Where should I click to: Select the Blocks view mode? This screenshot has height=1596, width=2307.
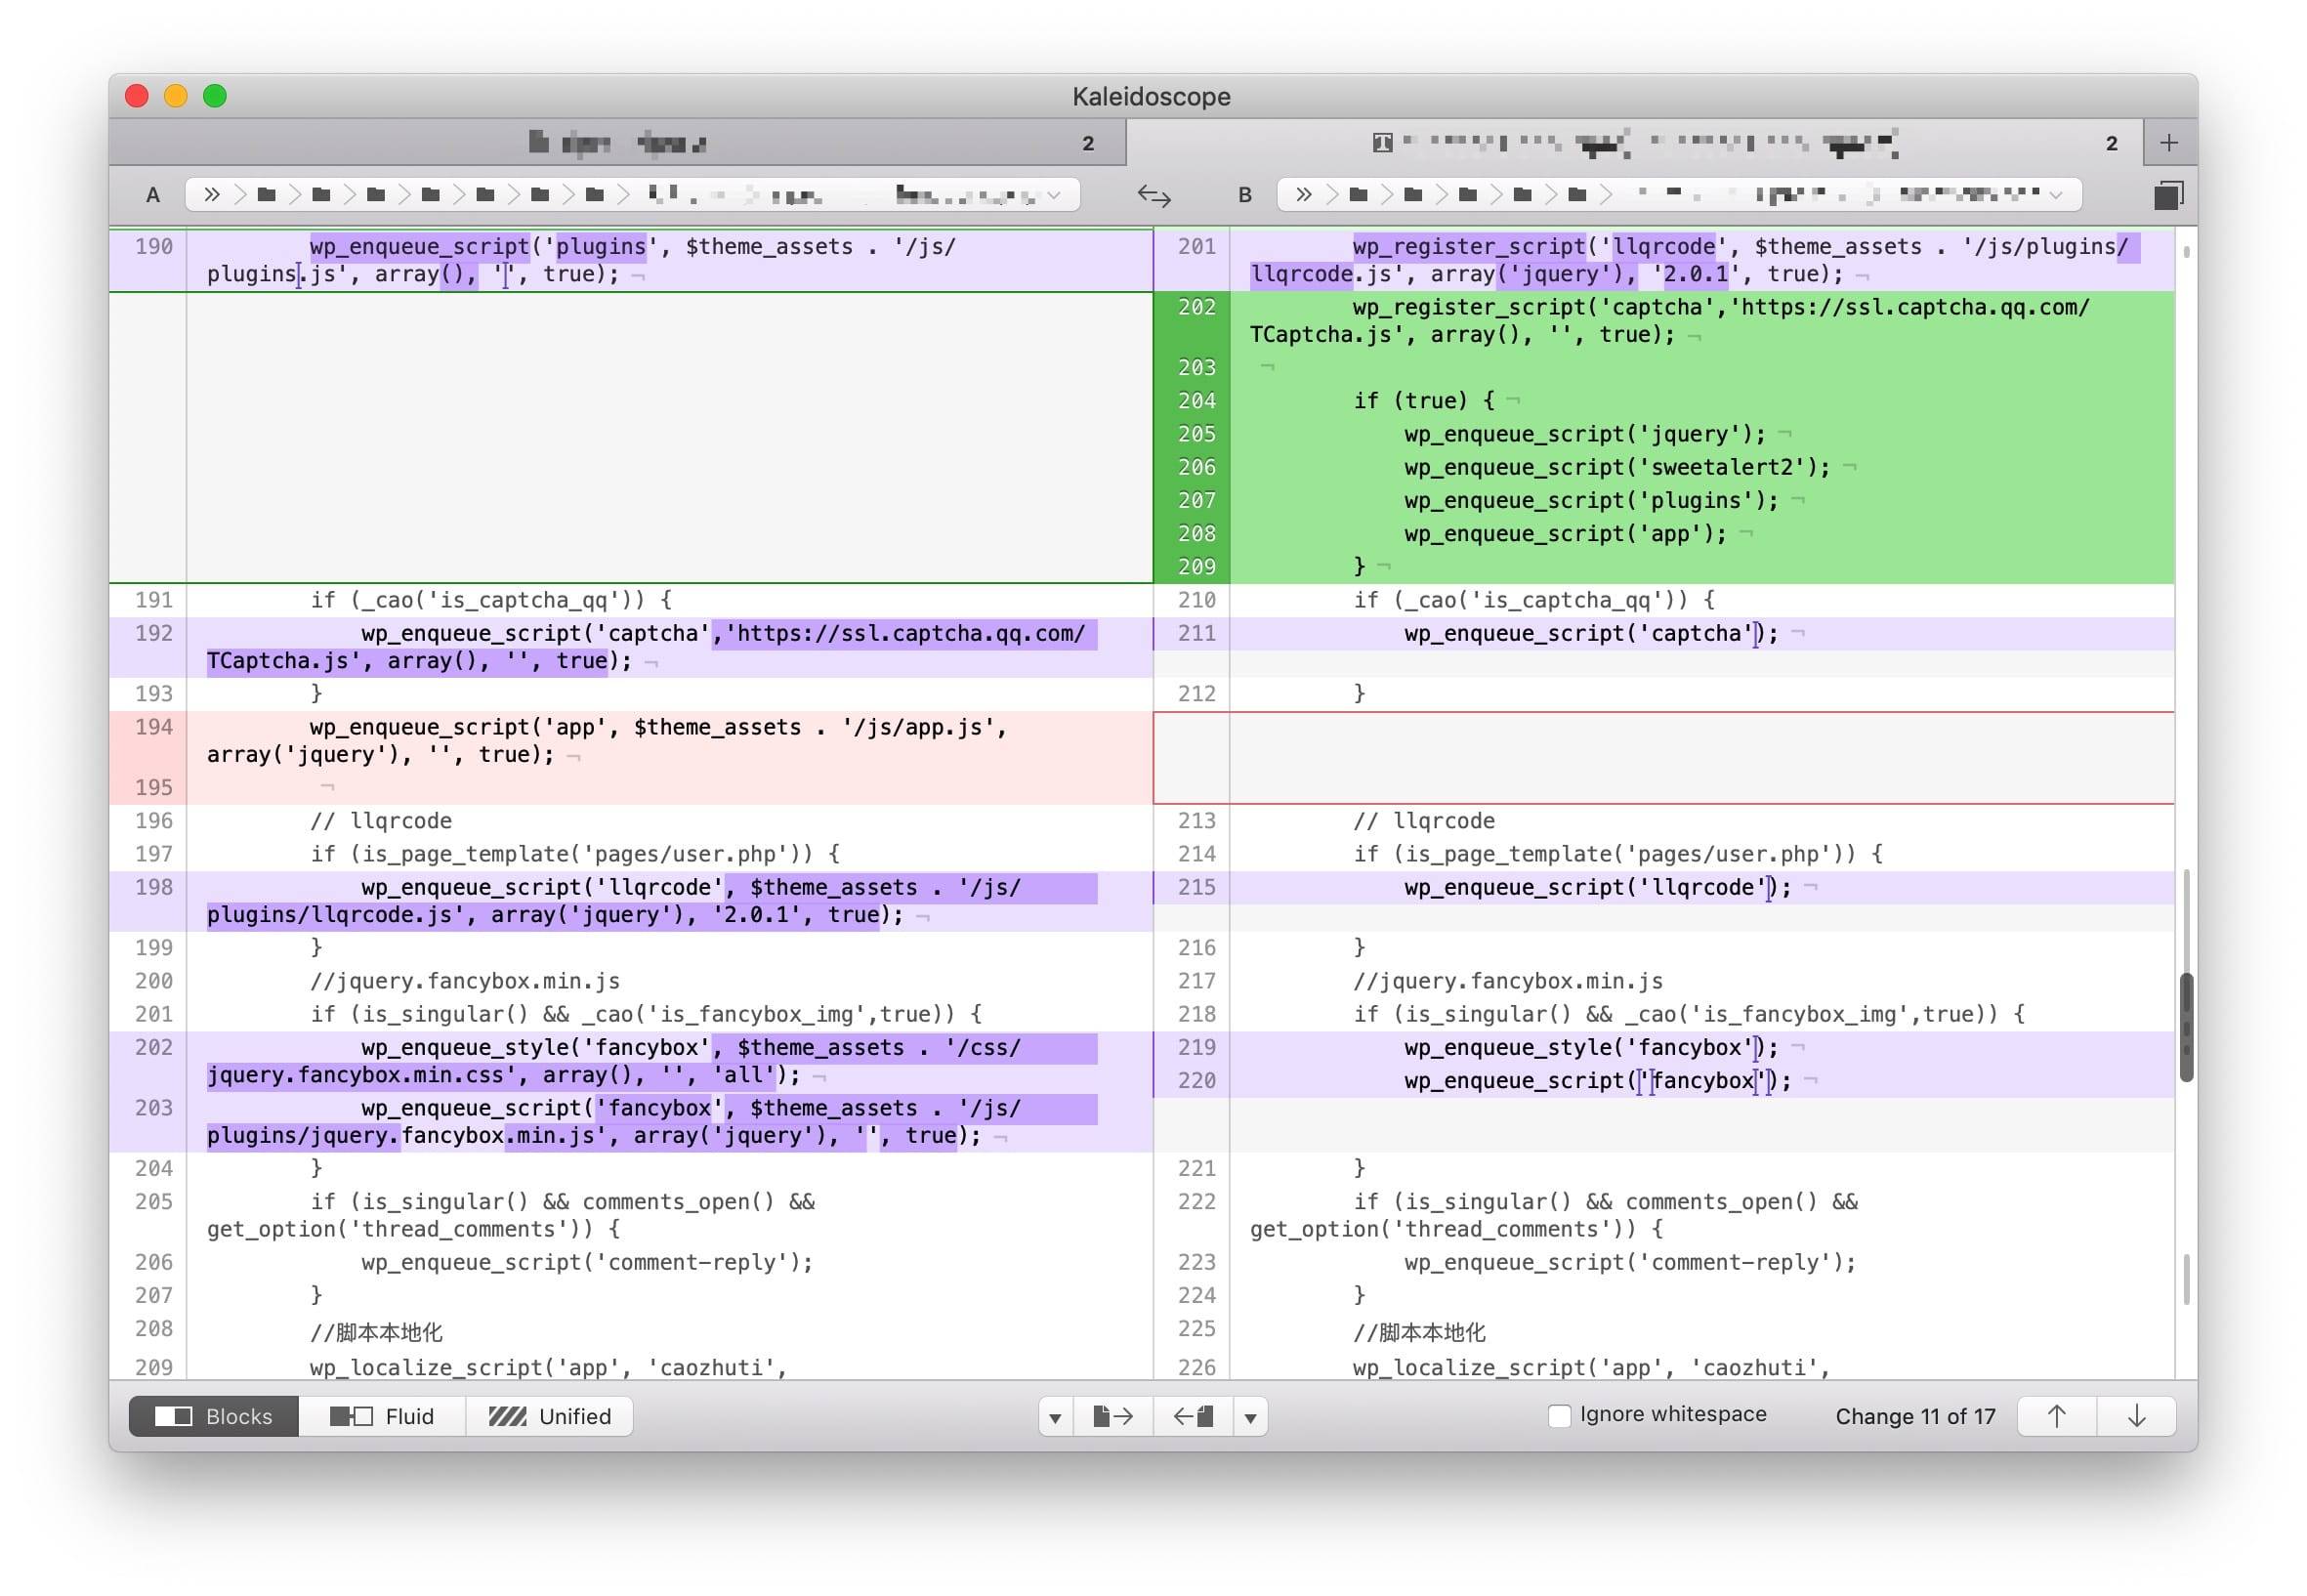[214, 1416]
